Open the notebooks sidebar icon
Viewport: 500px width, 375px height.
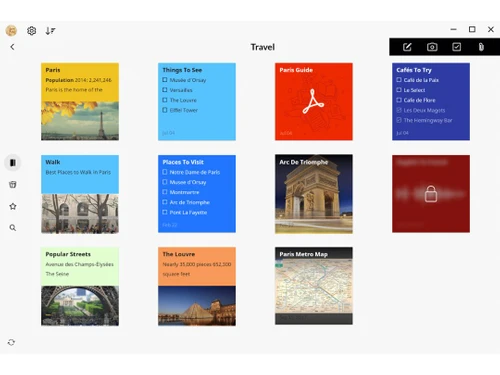[x=13, y=163]
